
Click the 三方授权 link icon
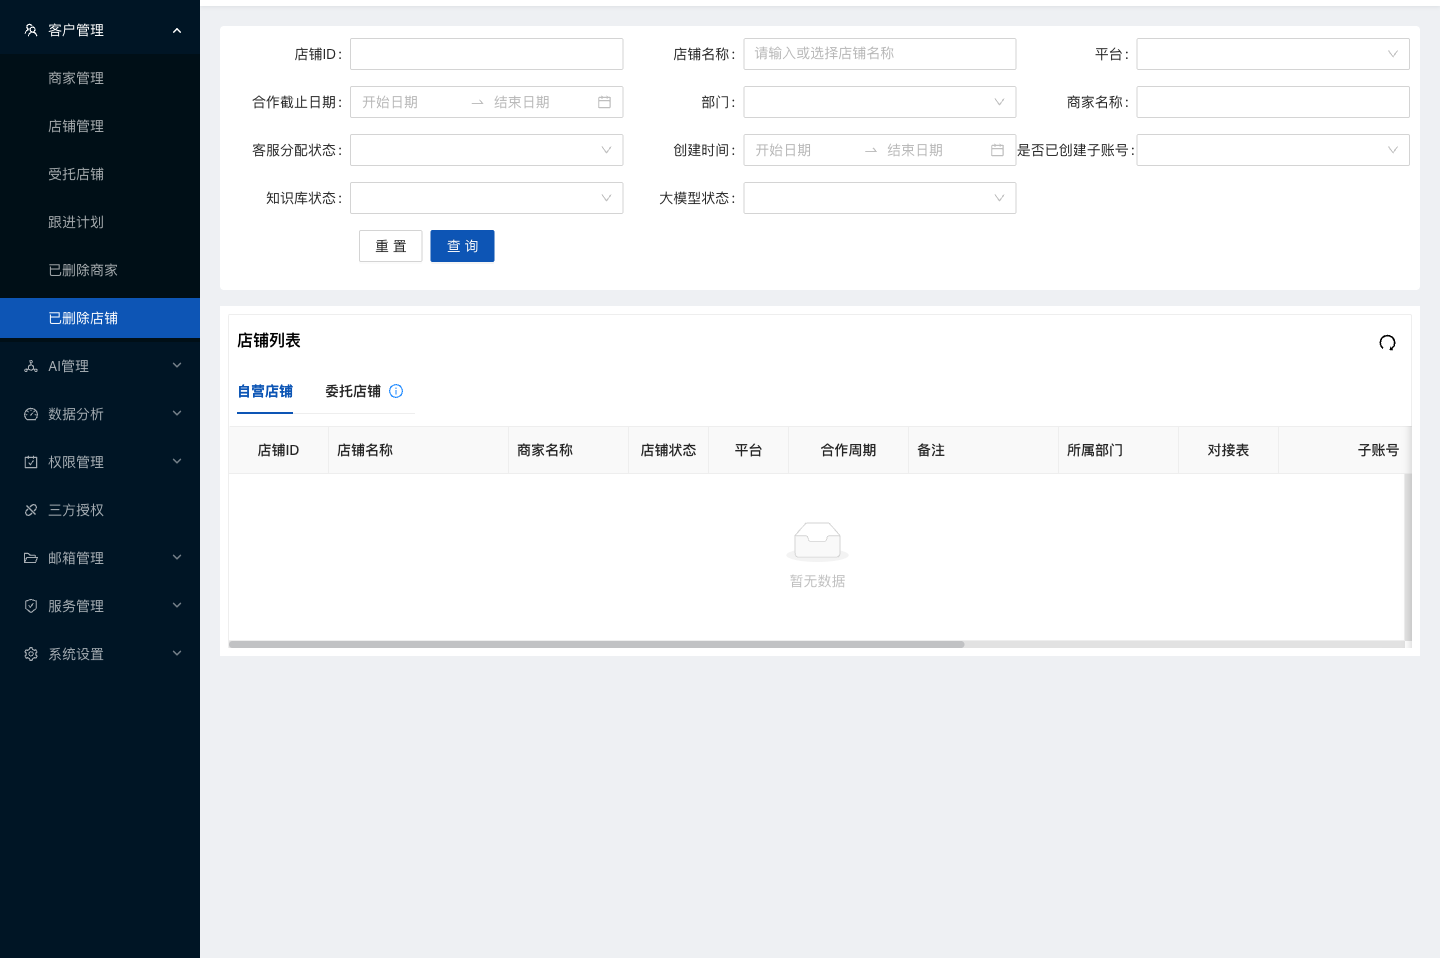pyautogui.click(x=31, y=510)
